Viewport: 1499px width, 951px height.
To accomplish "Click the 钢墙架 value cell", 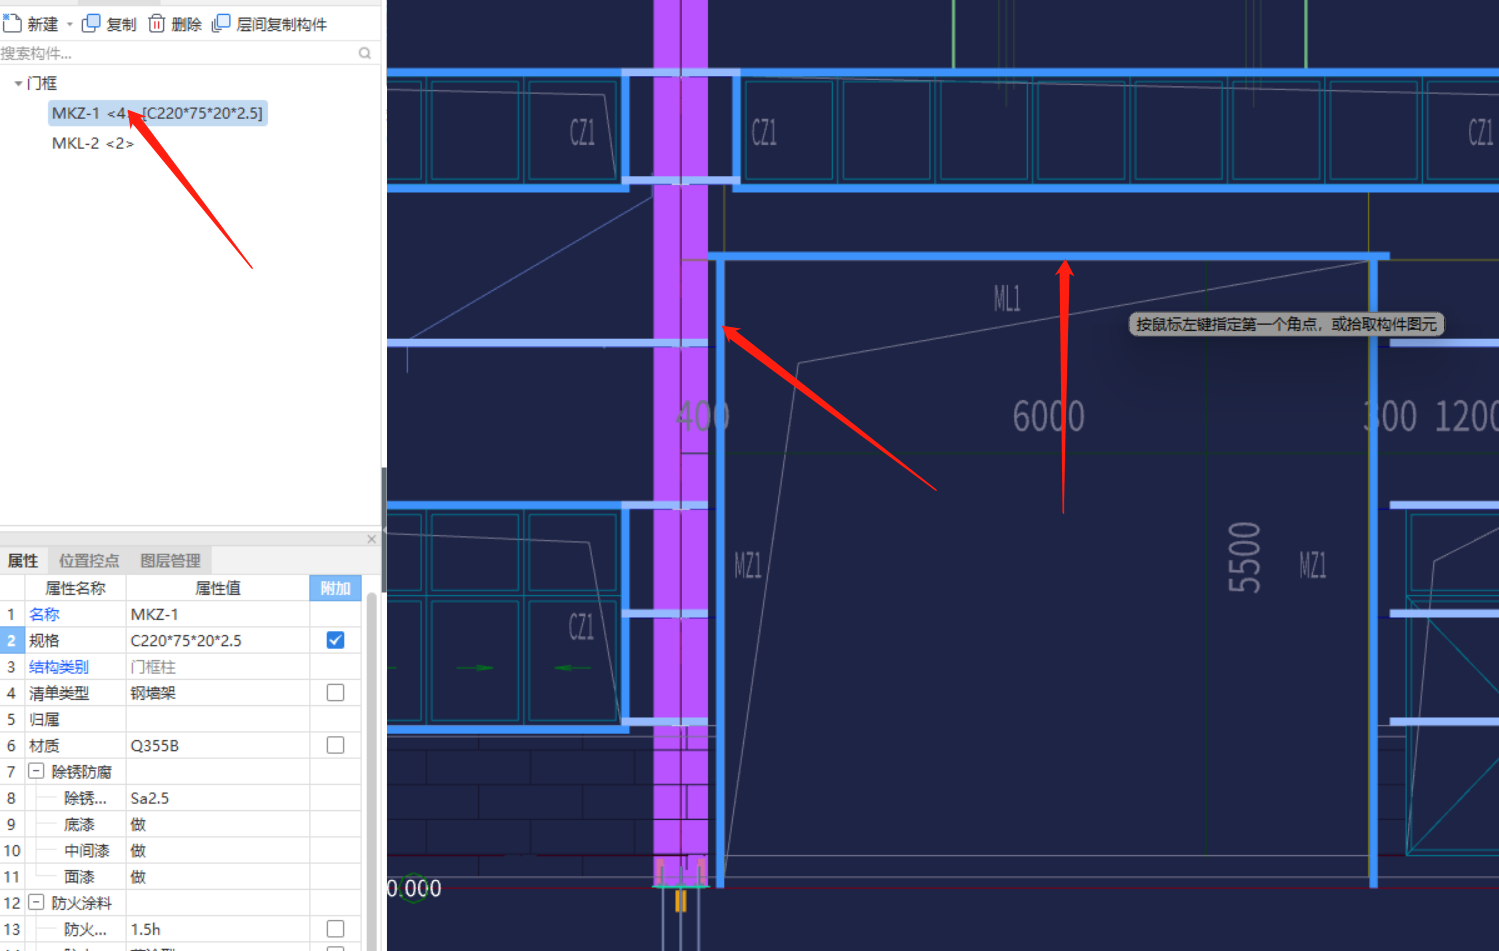I will coord(218,692).
